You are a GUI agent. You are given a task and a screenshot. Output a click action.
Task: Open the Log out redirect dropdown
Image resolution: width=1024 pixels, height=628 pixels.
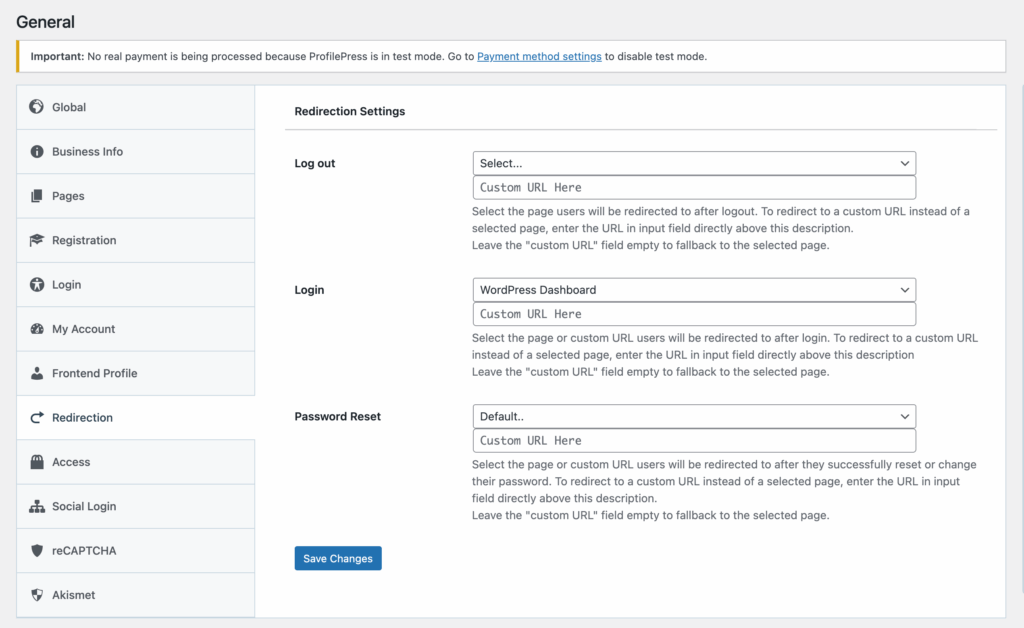click(x=694, y=163)
